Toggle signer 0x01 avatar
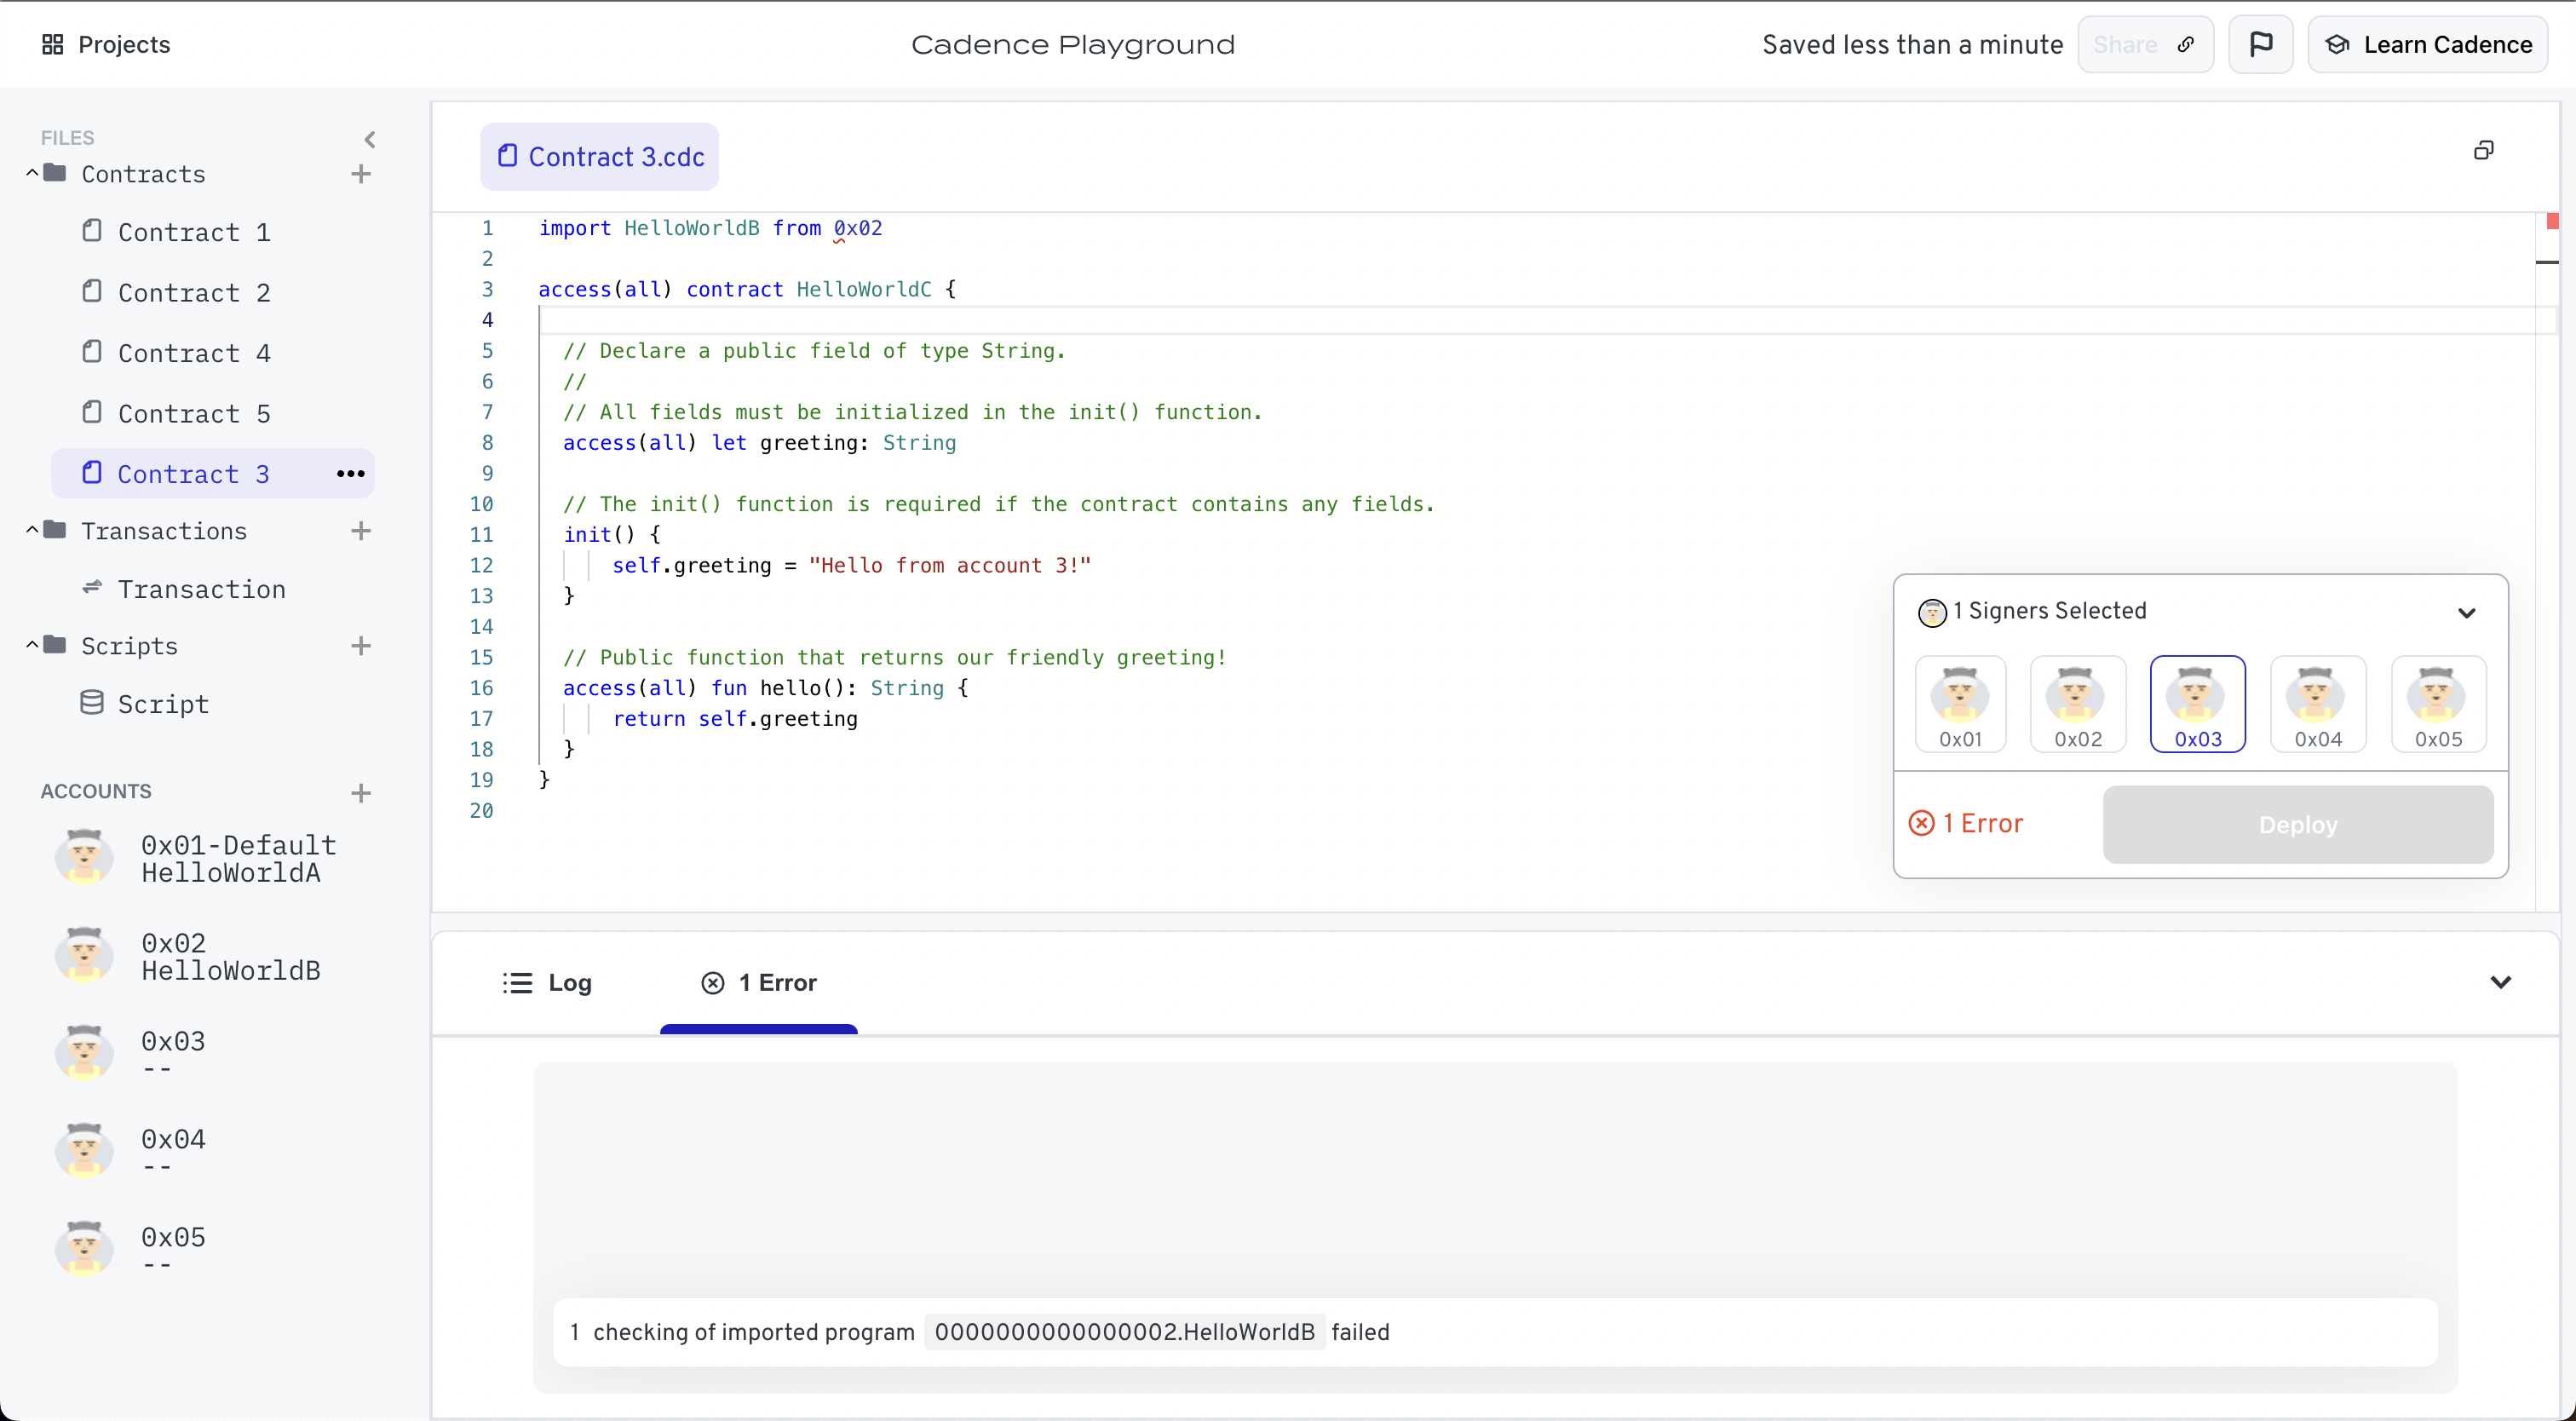The image size is (2576, 1421). coord(1960,705)
